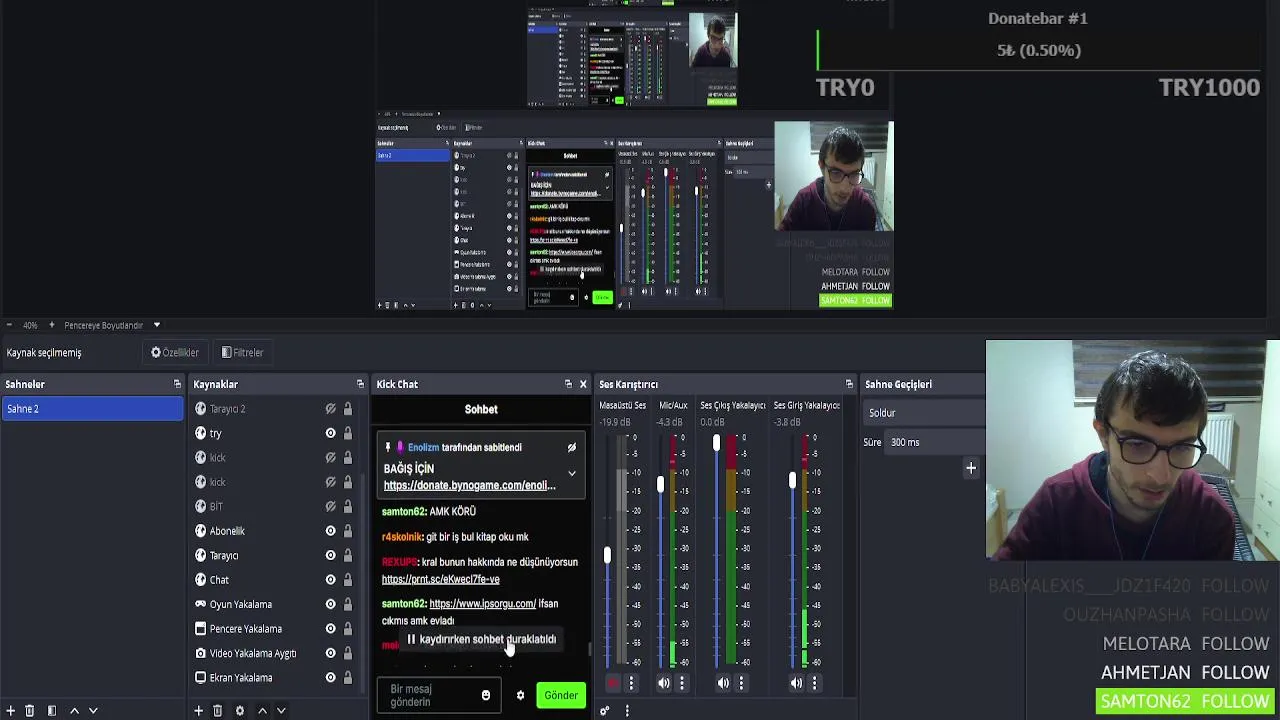This screenshot has height=720, width=1280.
Task: Toggle lock on Video Yakalama Aygıtı source
Action: coord(347,653)
